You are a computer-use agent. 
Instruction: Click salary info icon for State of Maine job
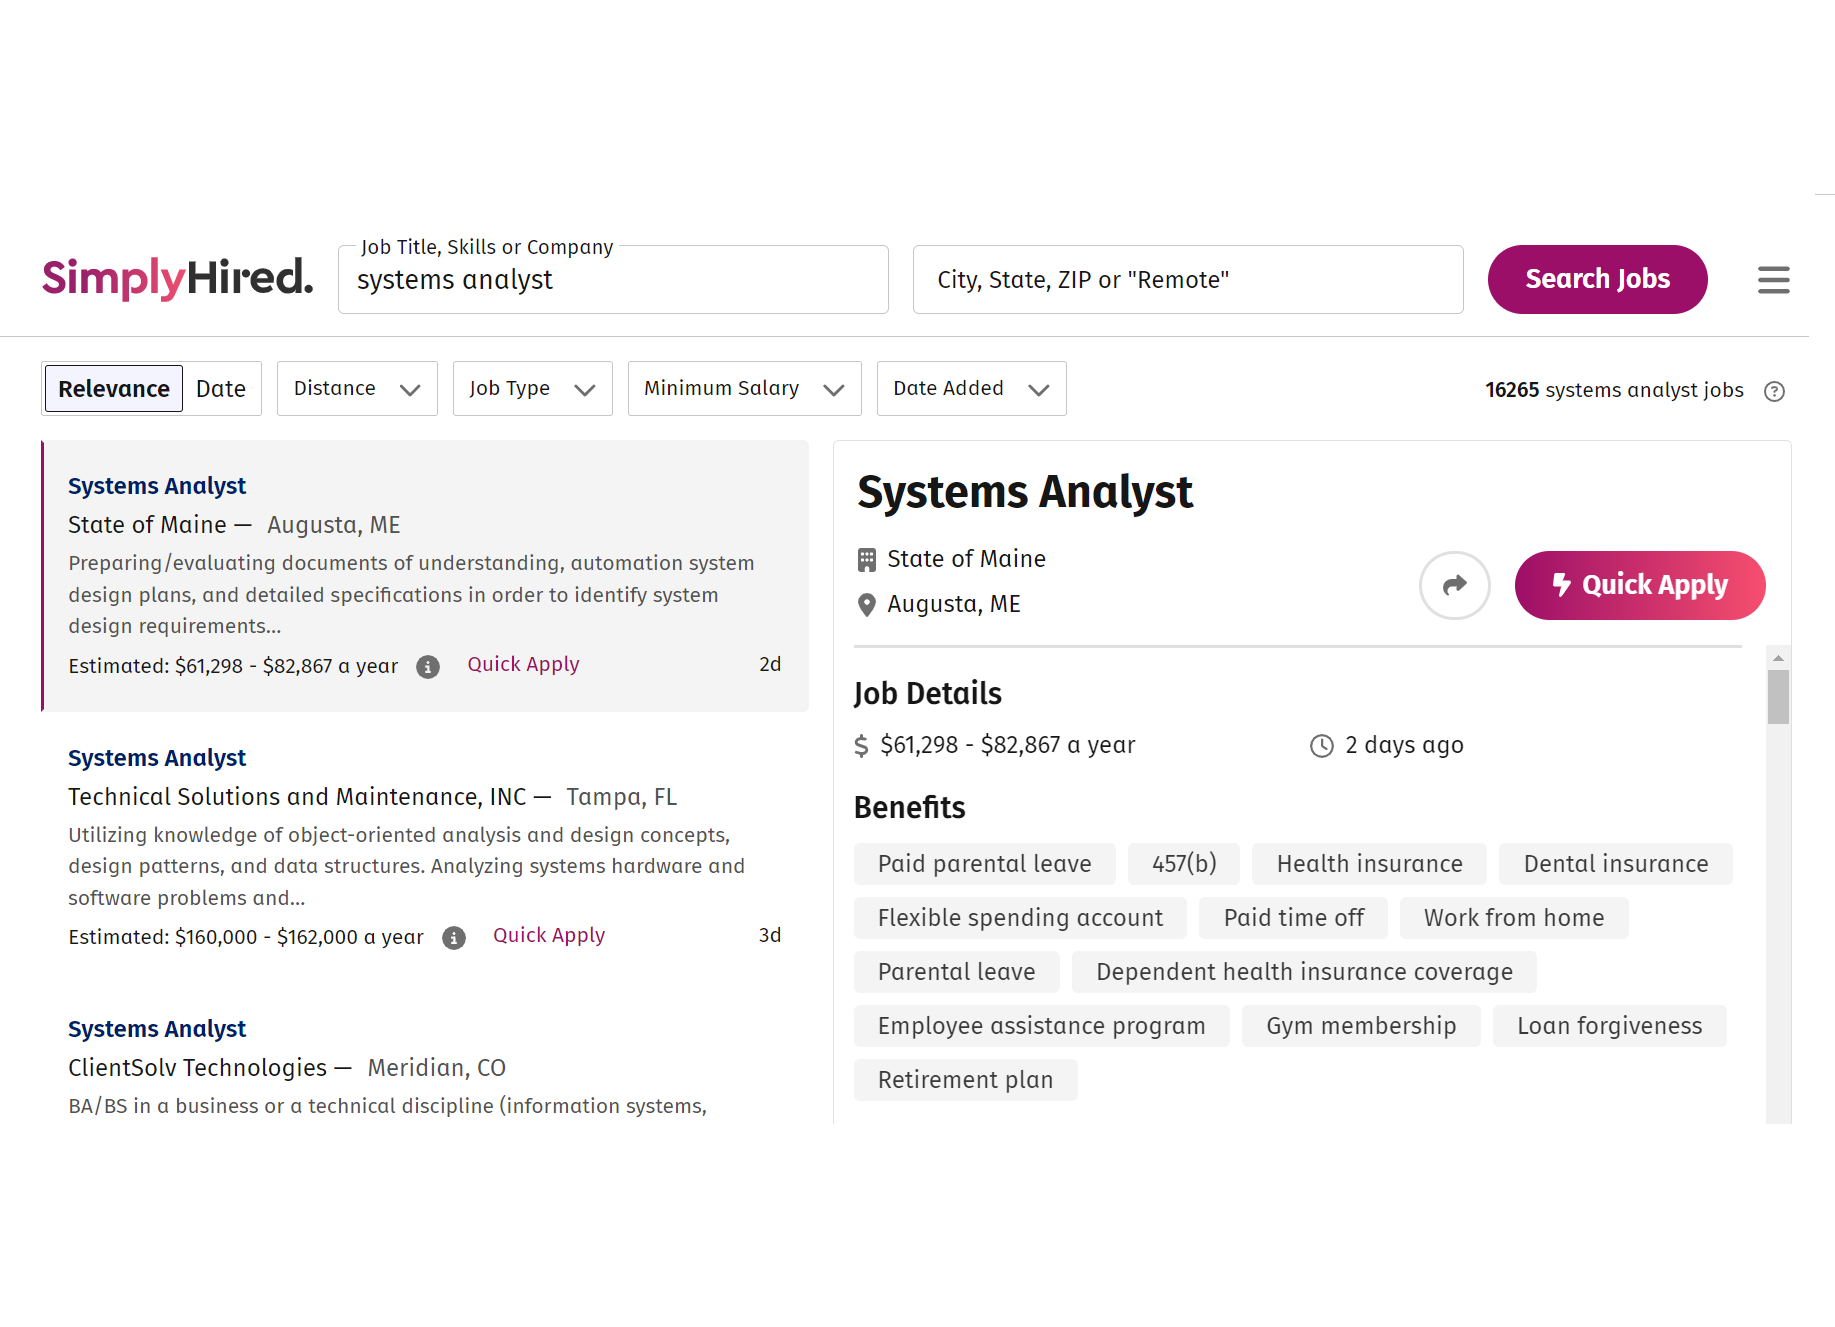[428, 667]
